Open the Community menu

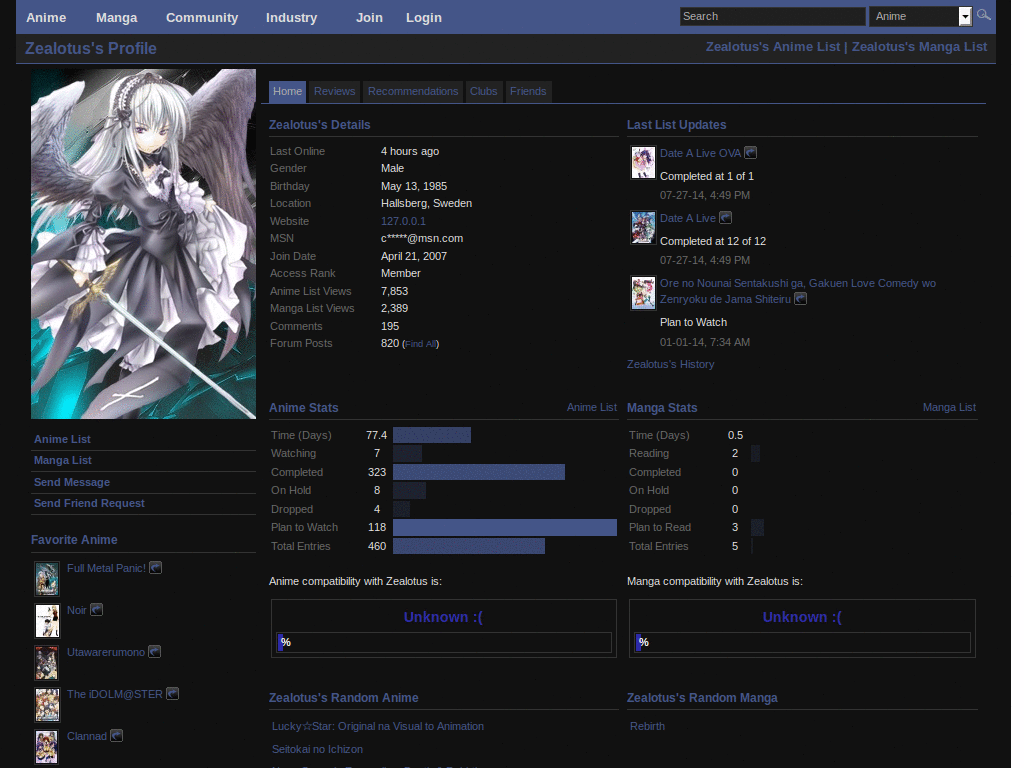(202, 18)
